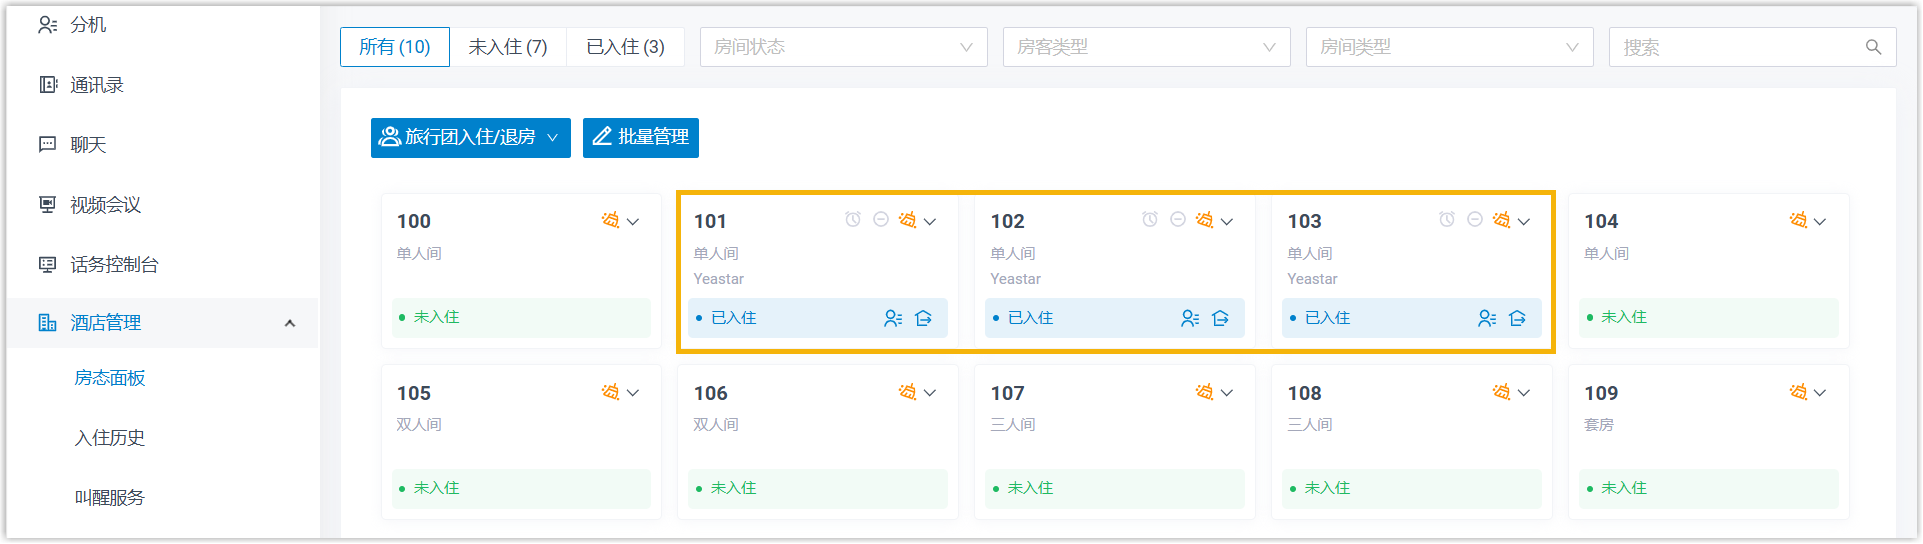
Task: Toggle the wake-up alarm on room 102
Action: pos(1150,220)
